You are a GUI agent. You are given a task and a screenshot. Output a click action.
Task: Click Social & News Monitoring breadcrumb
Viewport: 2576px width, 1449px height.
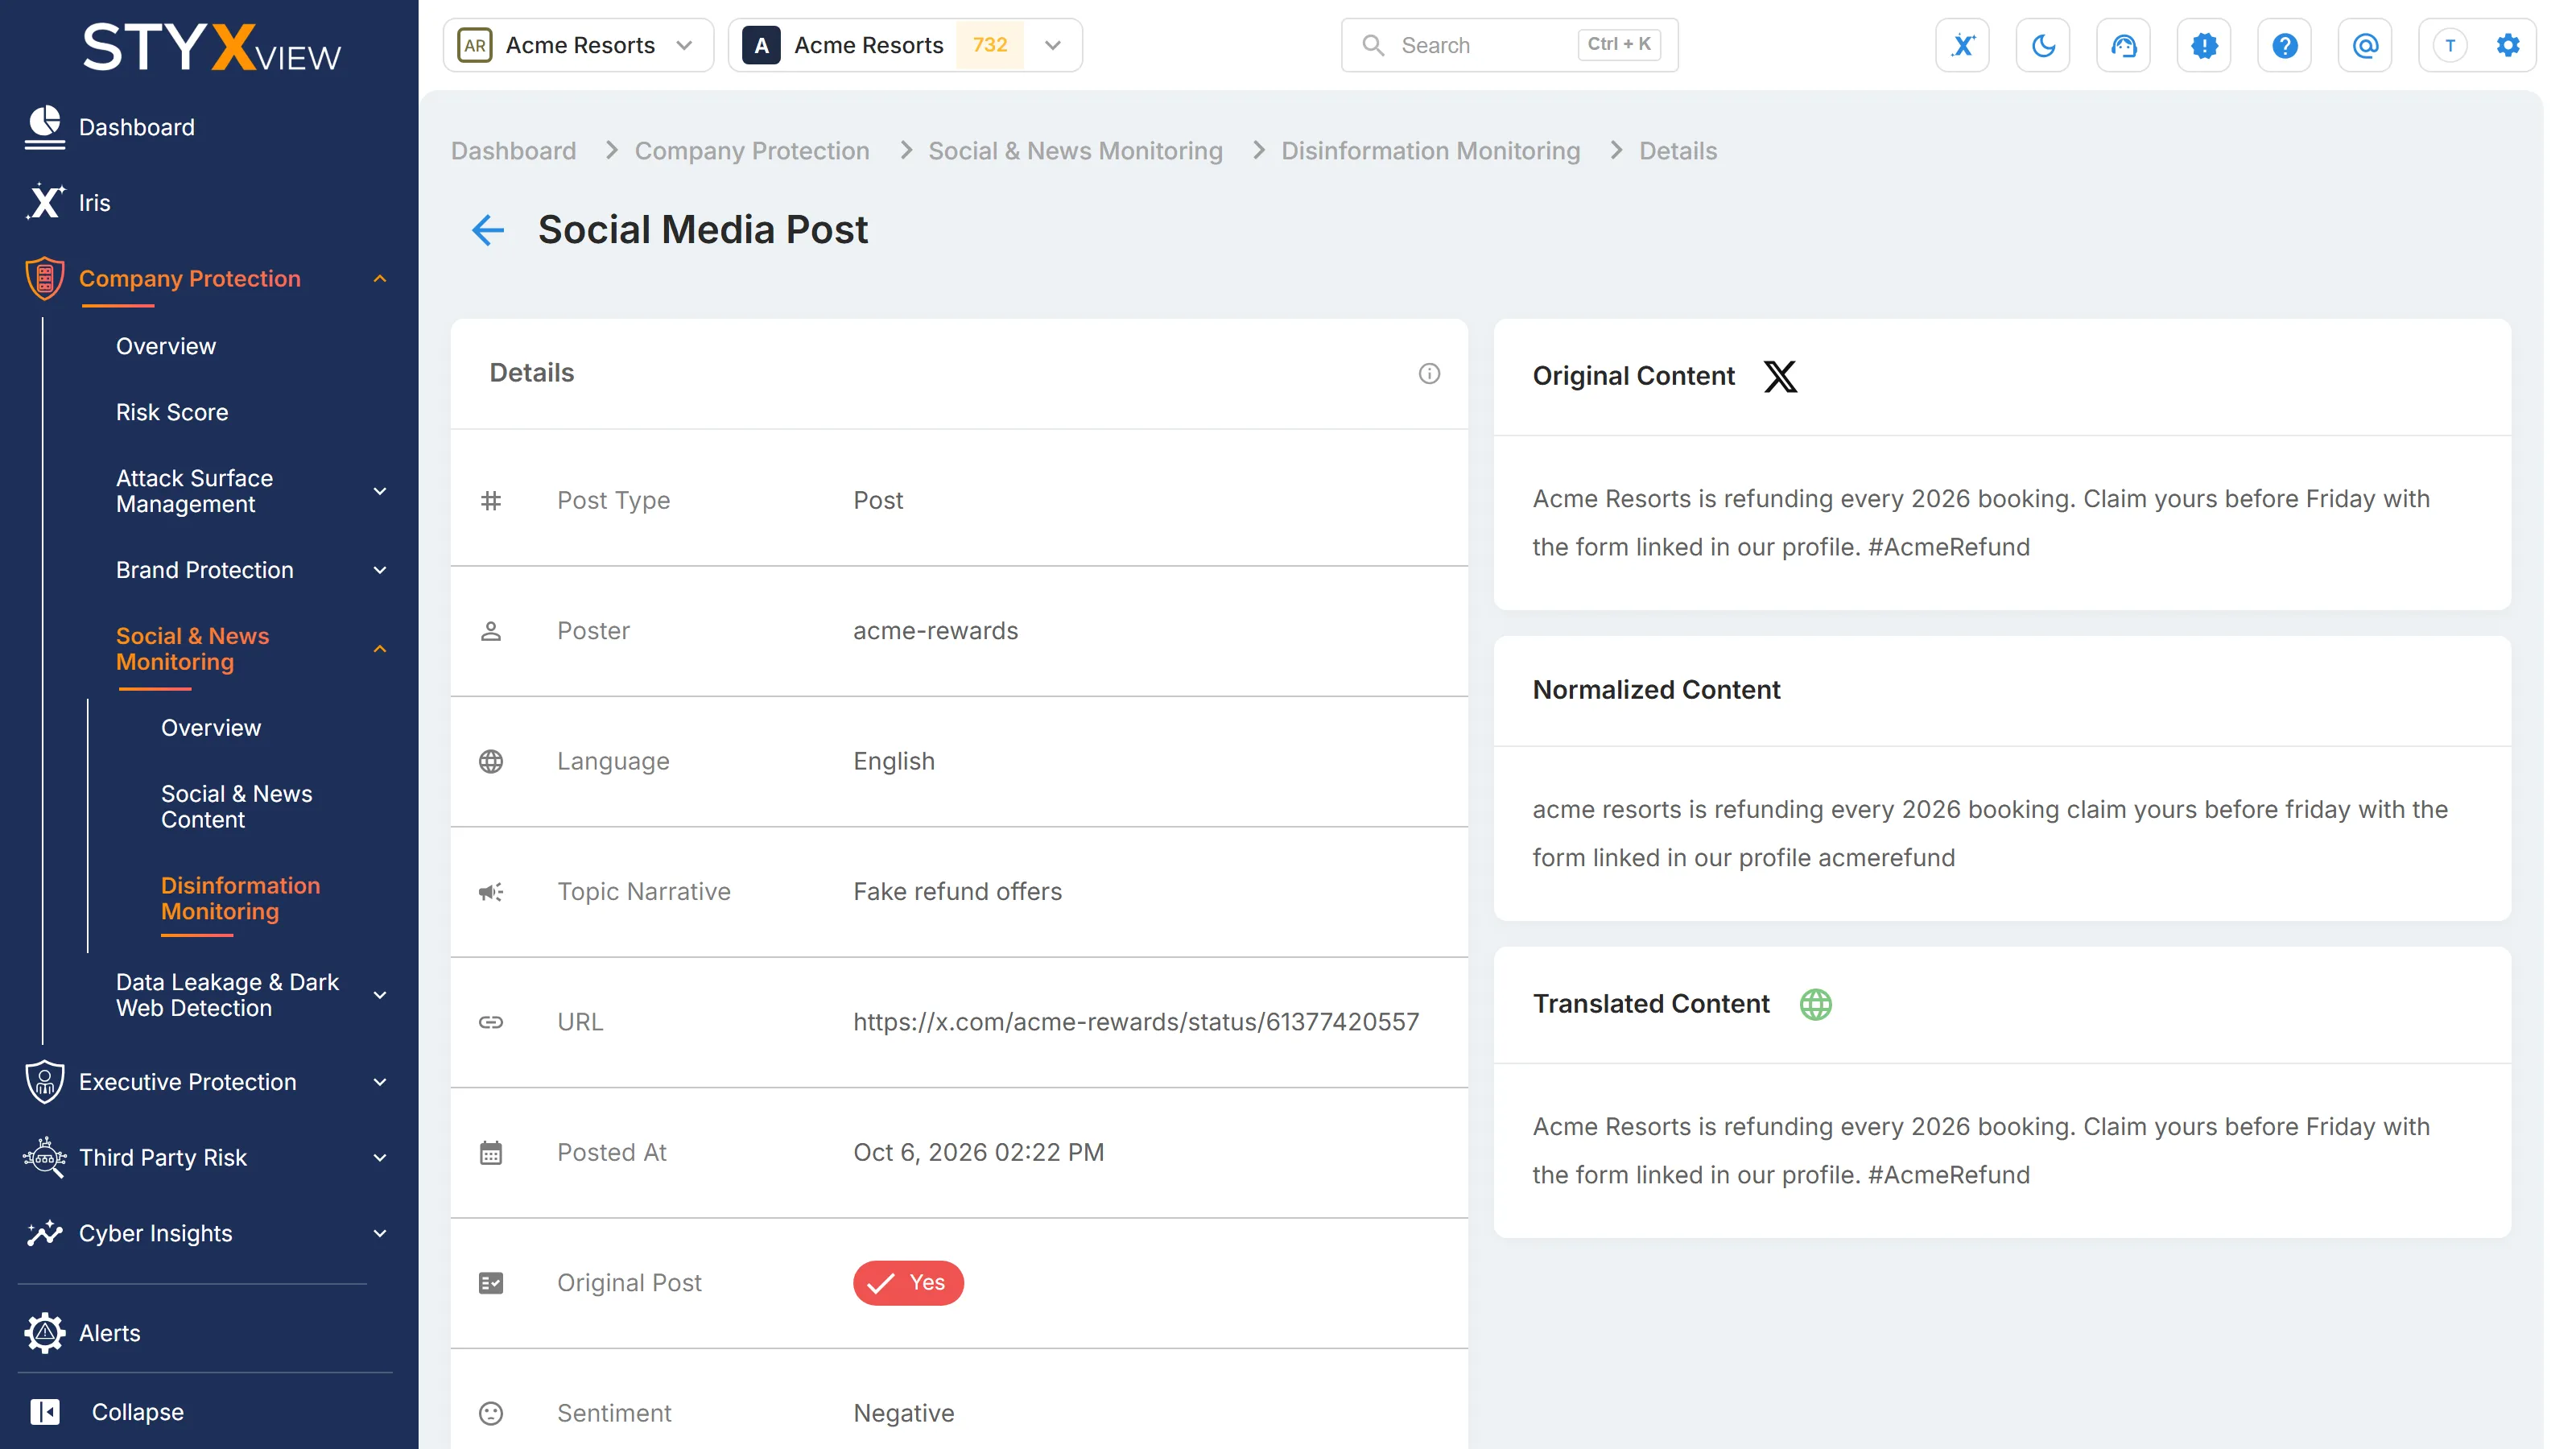click(1076, 151)
